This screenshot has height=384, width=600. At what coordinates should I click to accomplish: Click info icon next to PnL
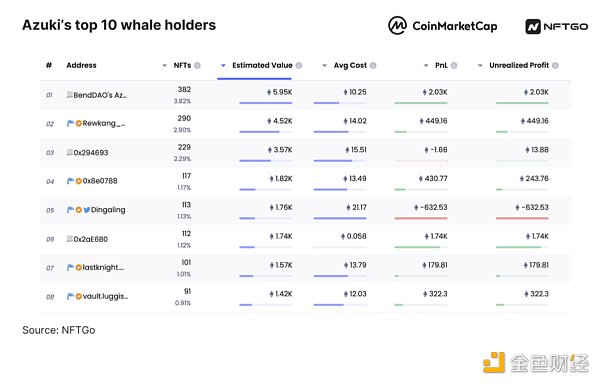(454, 65)
